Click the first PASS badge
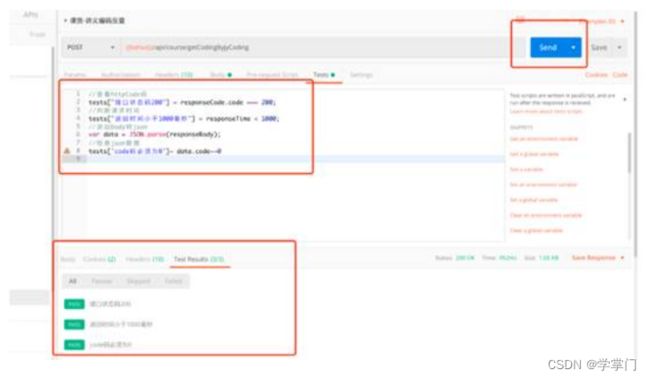650x379 pixels. 74,304
